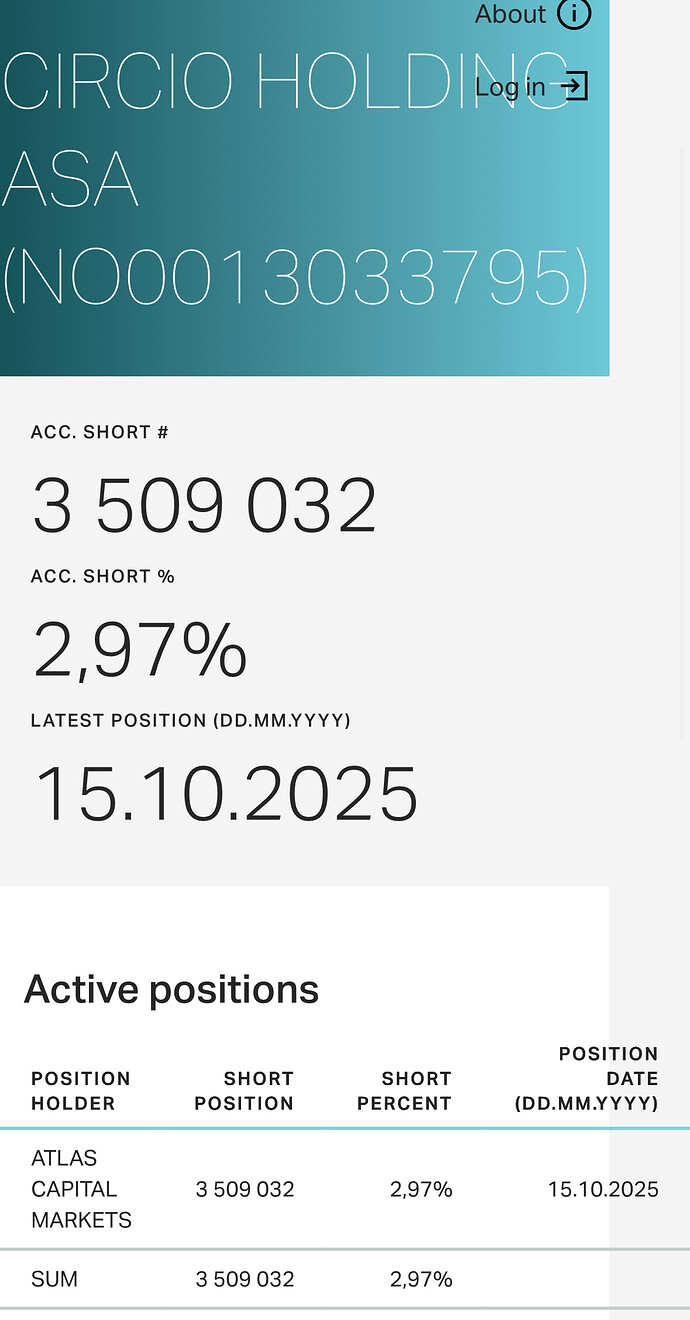Sort by Short Percent column header
The height and width of the screenshot is (1320, 690).
(x=416, y=1091)
